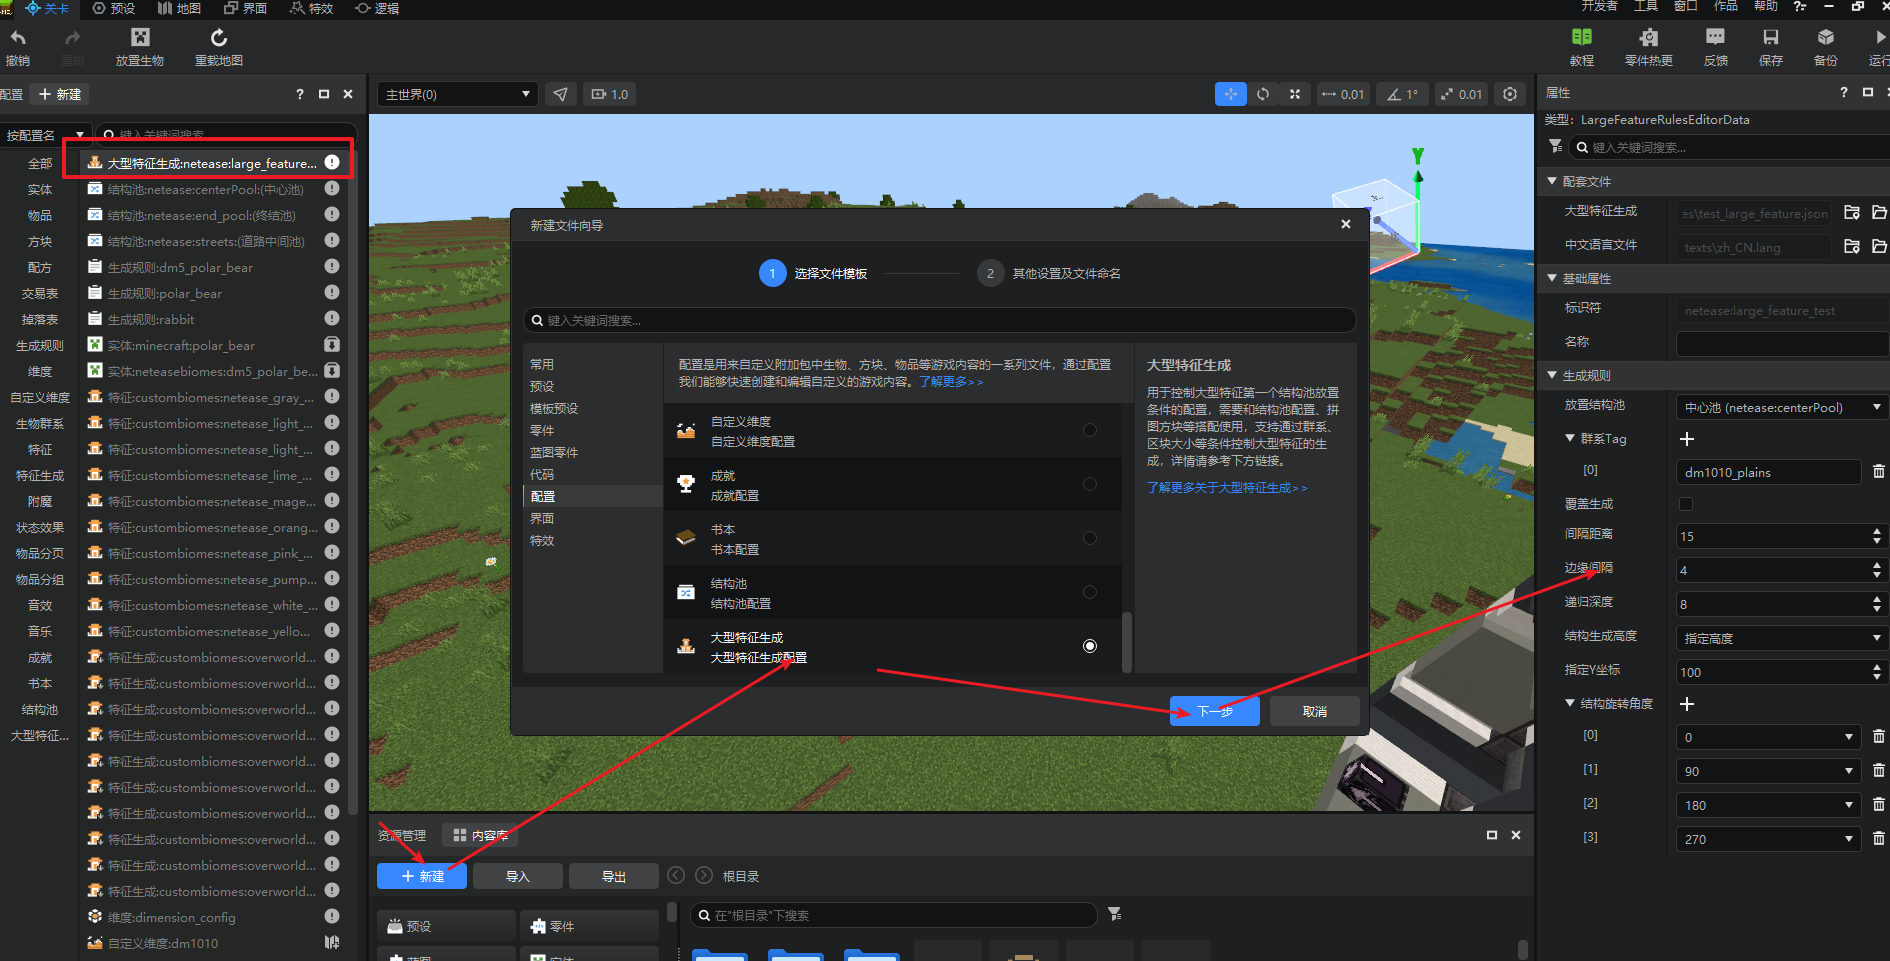The image size is (1890, 961).
Task: Click the scale snap 0.01 setting
Action: click(1462, 94)
